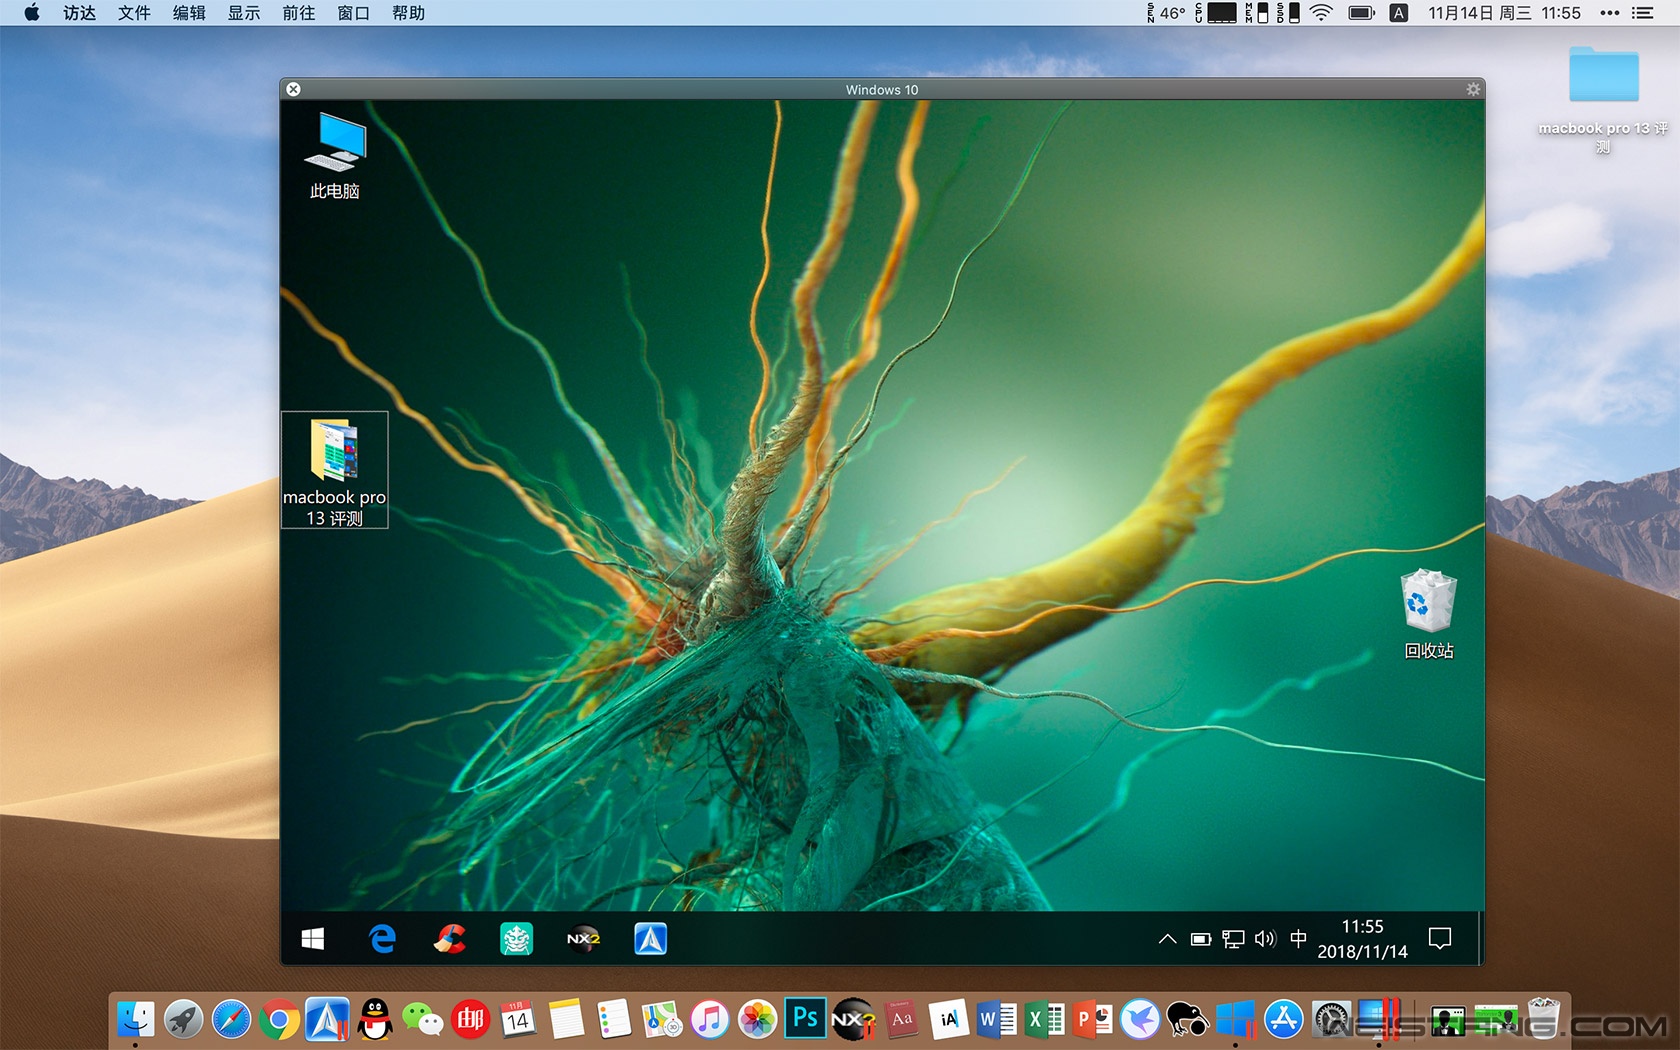Image resolution: width=1680 pixels, height=1050 pixels.
Task: Open Photoshop from the Dock
Action: (805, 1019)
